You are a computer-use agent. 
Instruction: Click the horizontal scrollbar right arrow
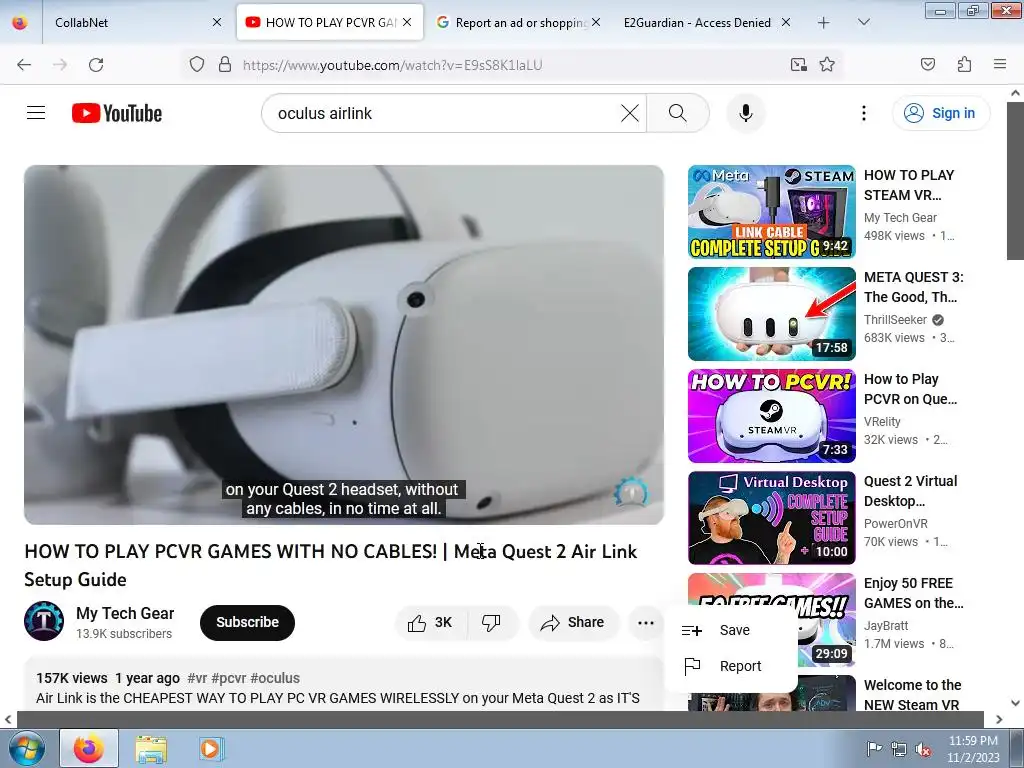(x=999, y=720)
